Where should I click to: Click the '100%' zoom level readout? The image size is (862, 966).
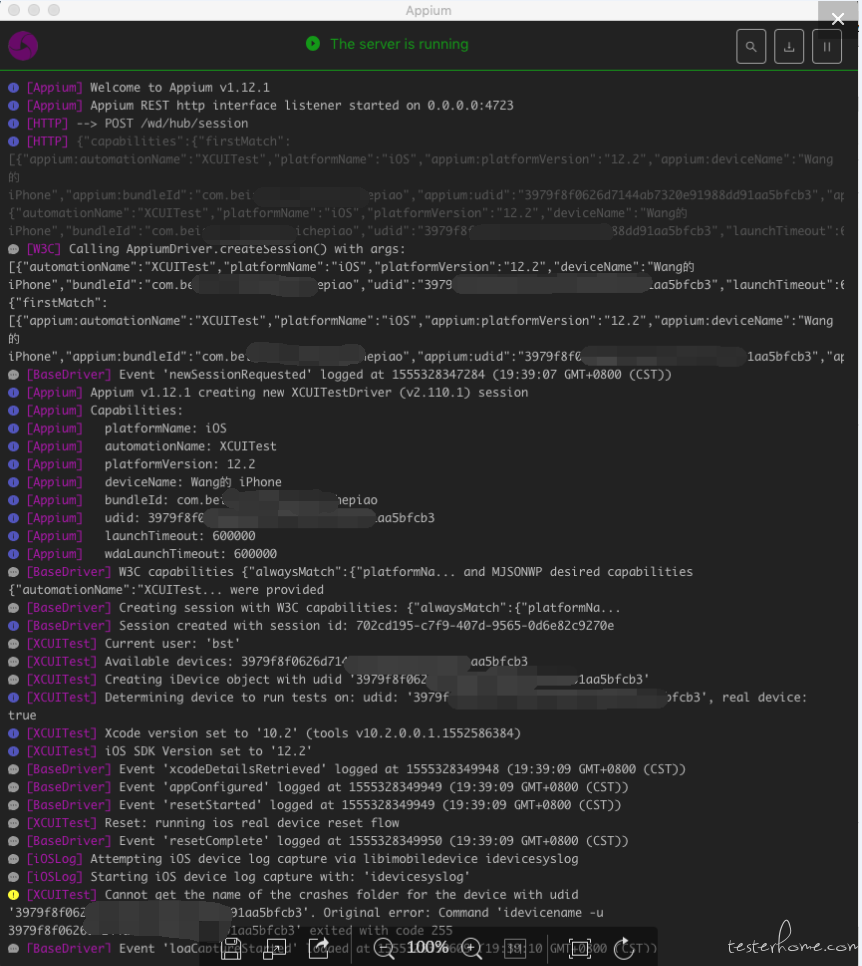pos(428,948)
